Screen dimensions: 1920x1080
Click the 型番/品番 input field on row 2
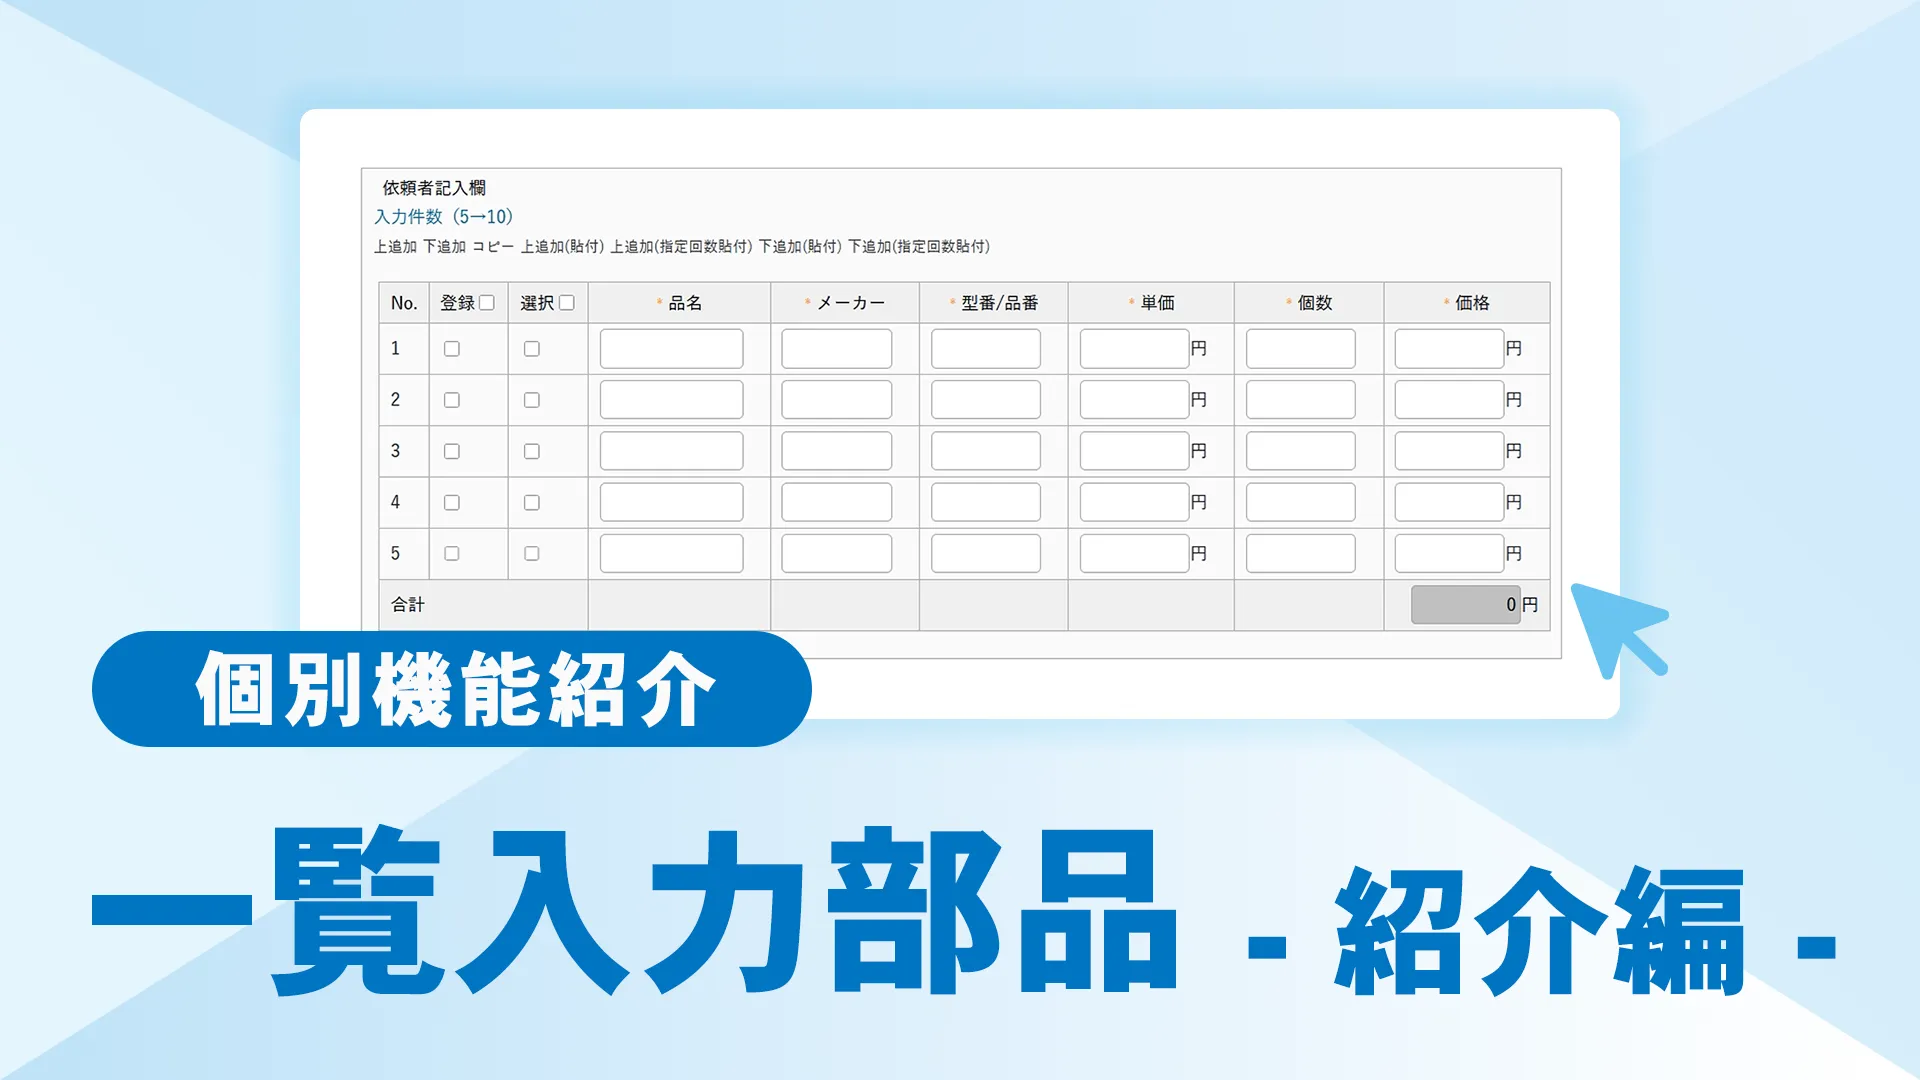(985, 399)
